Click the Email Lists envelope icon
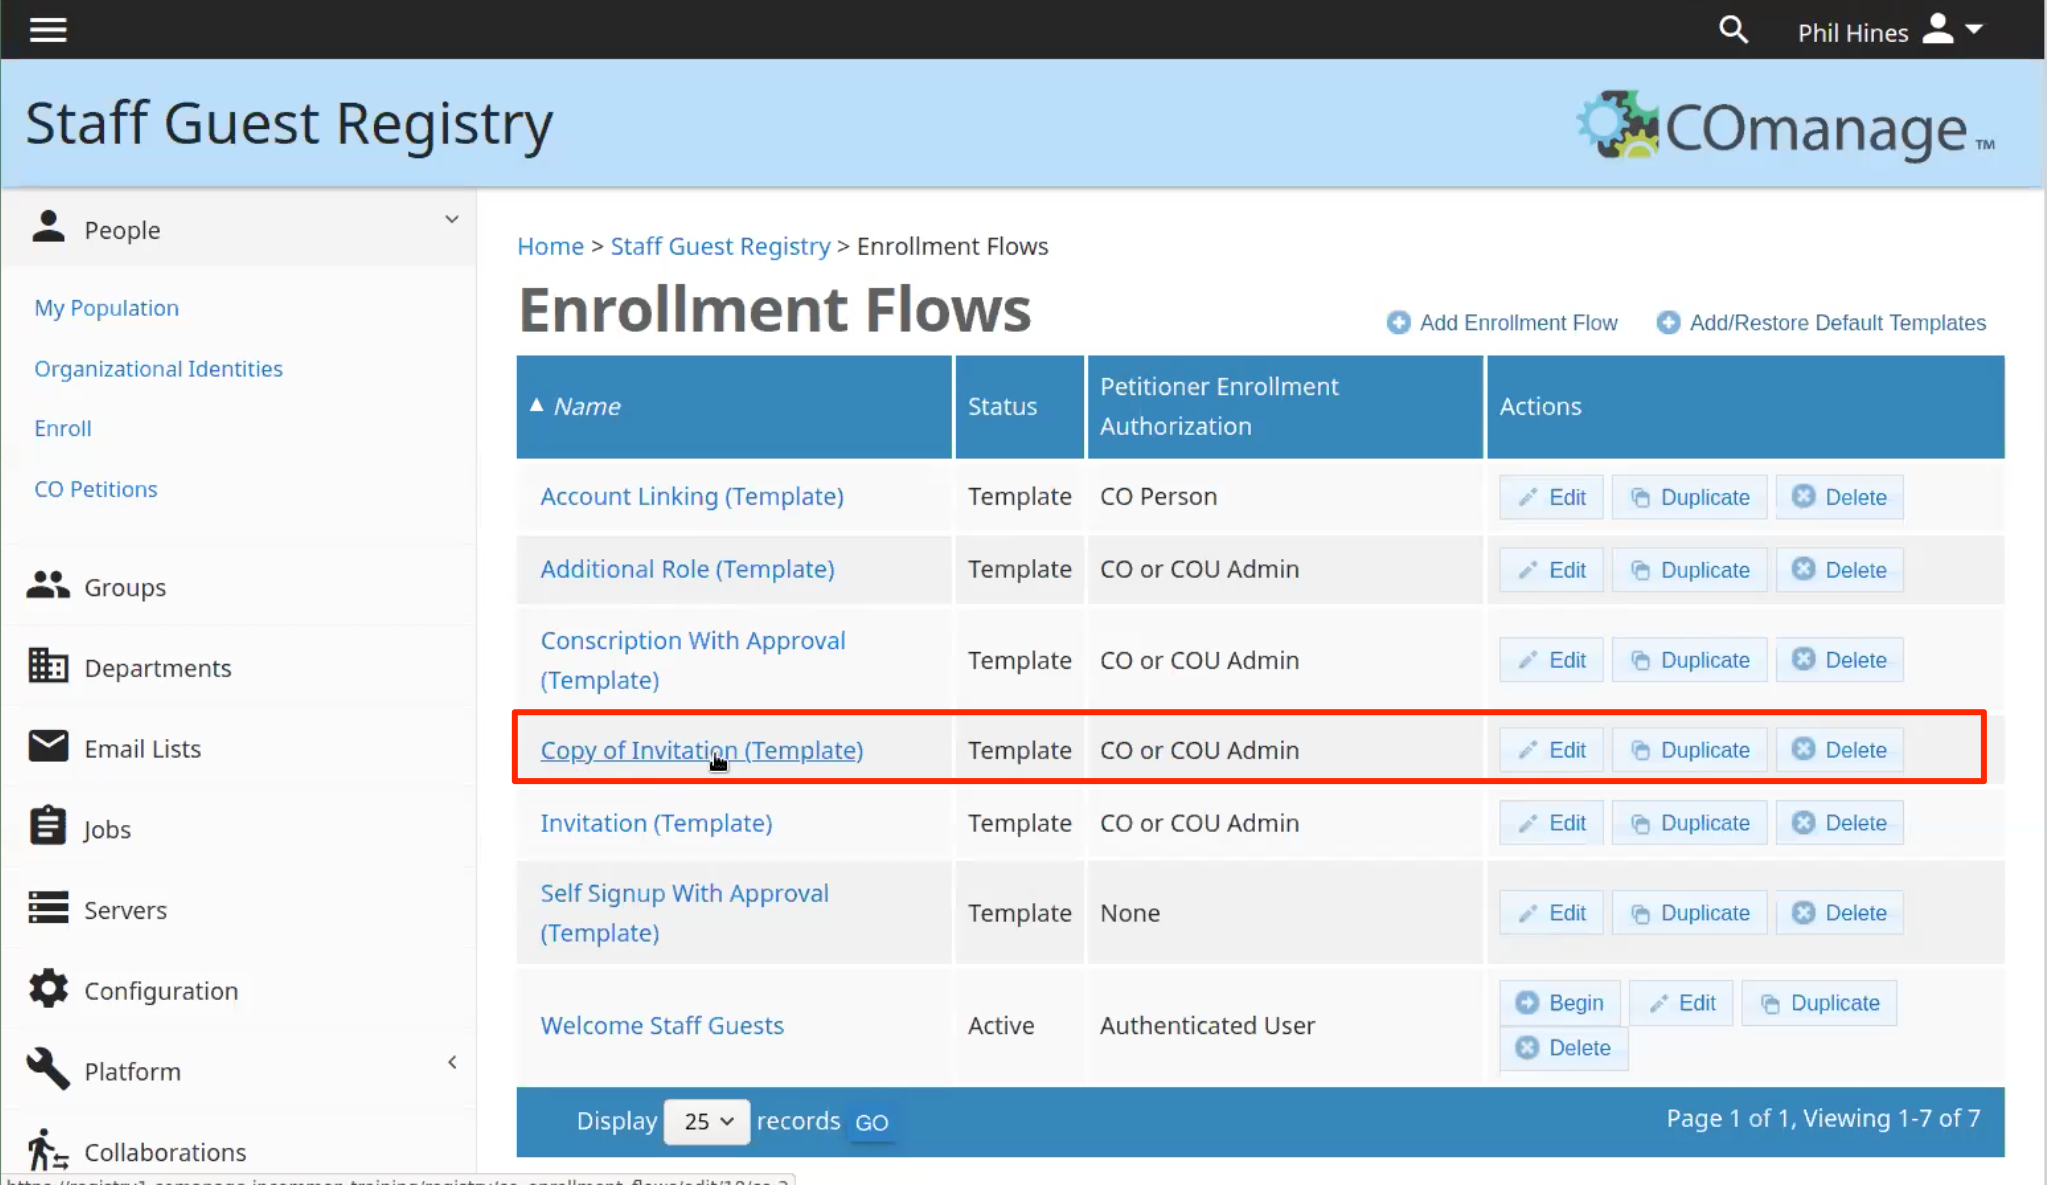 click(x=48, y=746)
